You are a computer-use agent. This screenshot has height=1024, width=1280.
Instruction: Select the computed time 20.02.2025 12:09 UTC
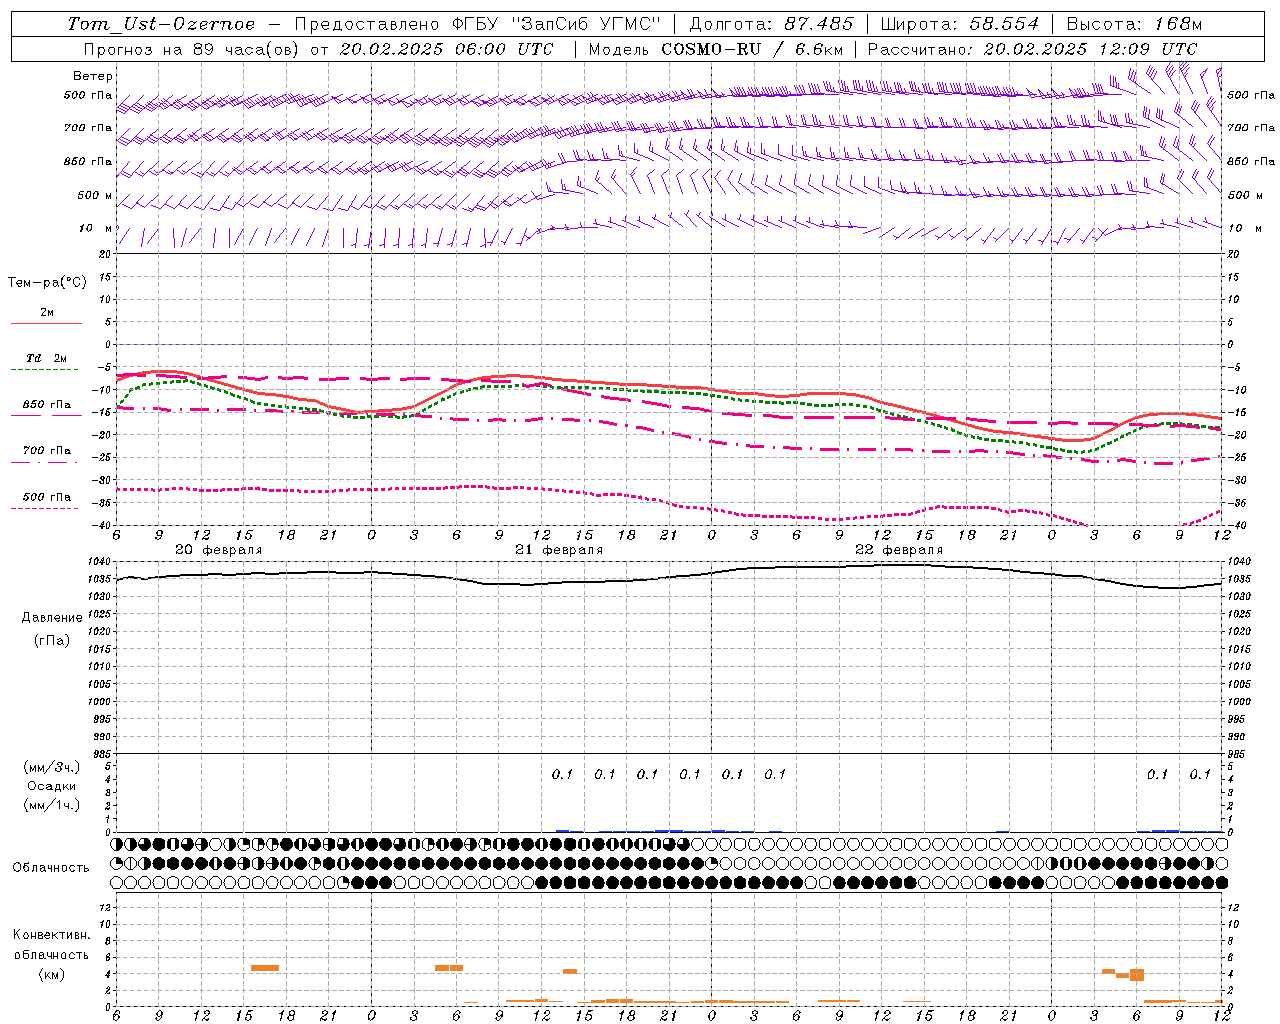pyautogui.click(x=1090, y=49)
